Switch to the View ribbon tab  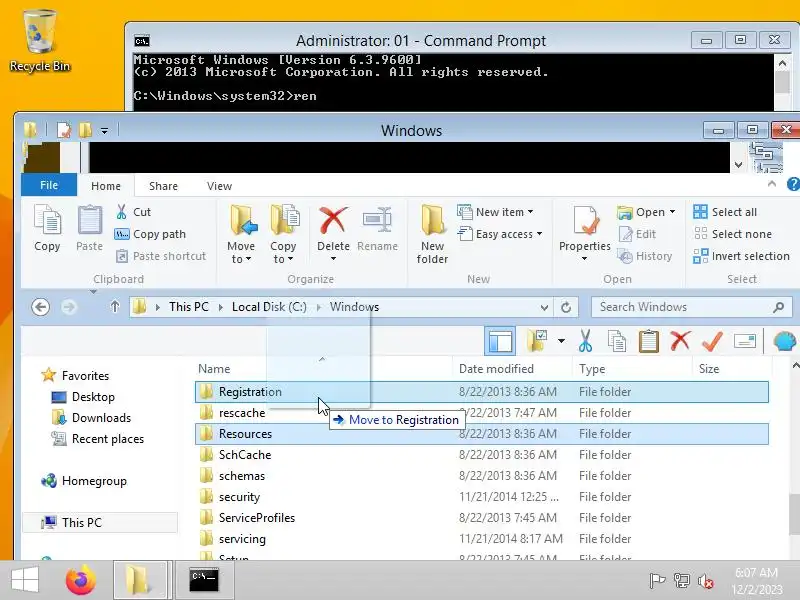tap(219, 186)
